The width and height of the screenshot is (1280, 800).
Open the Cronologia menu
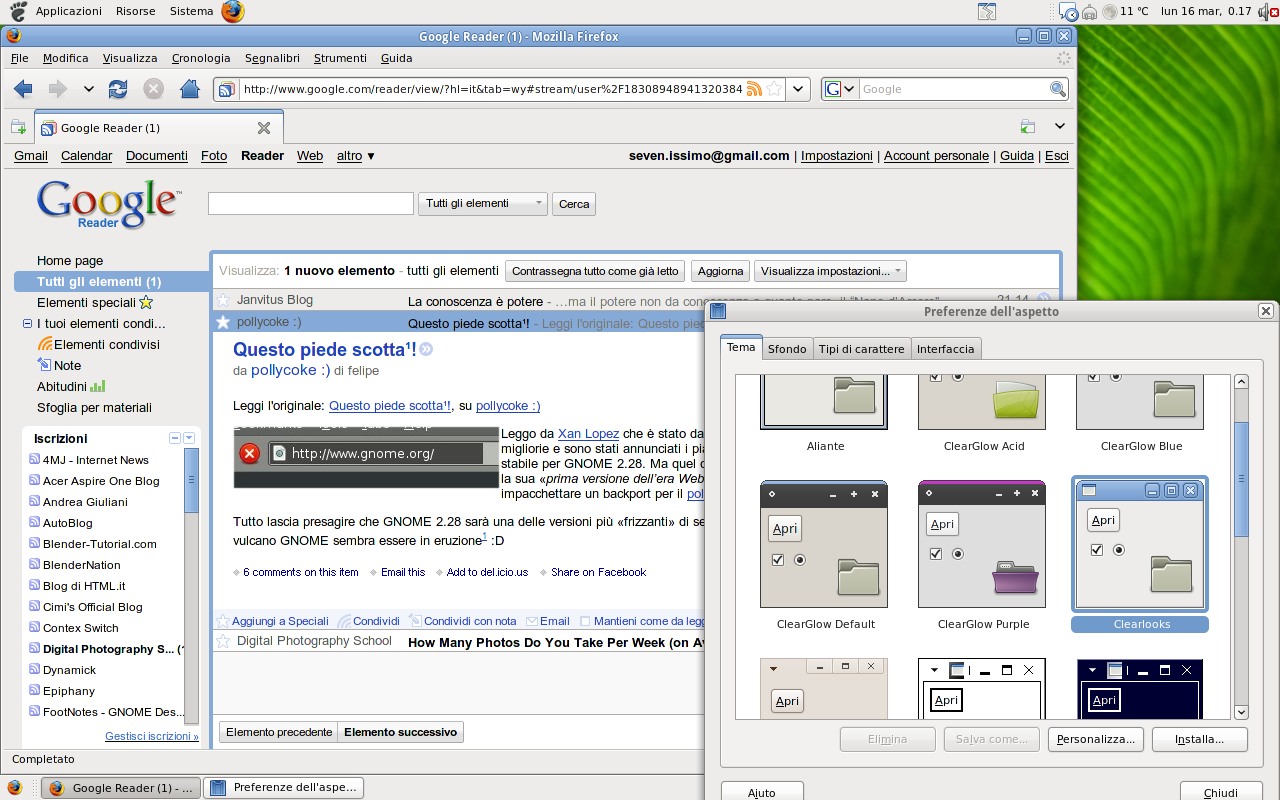201,58
